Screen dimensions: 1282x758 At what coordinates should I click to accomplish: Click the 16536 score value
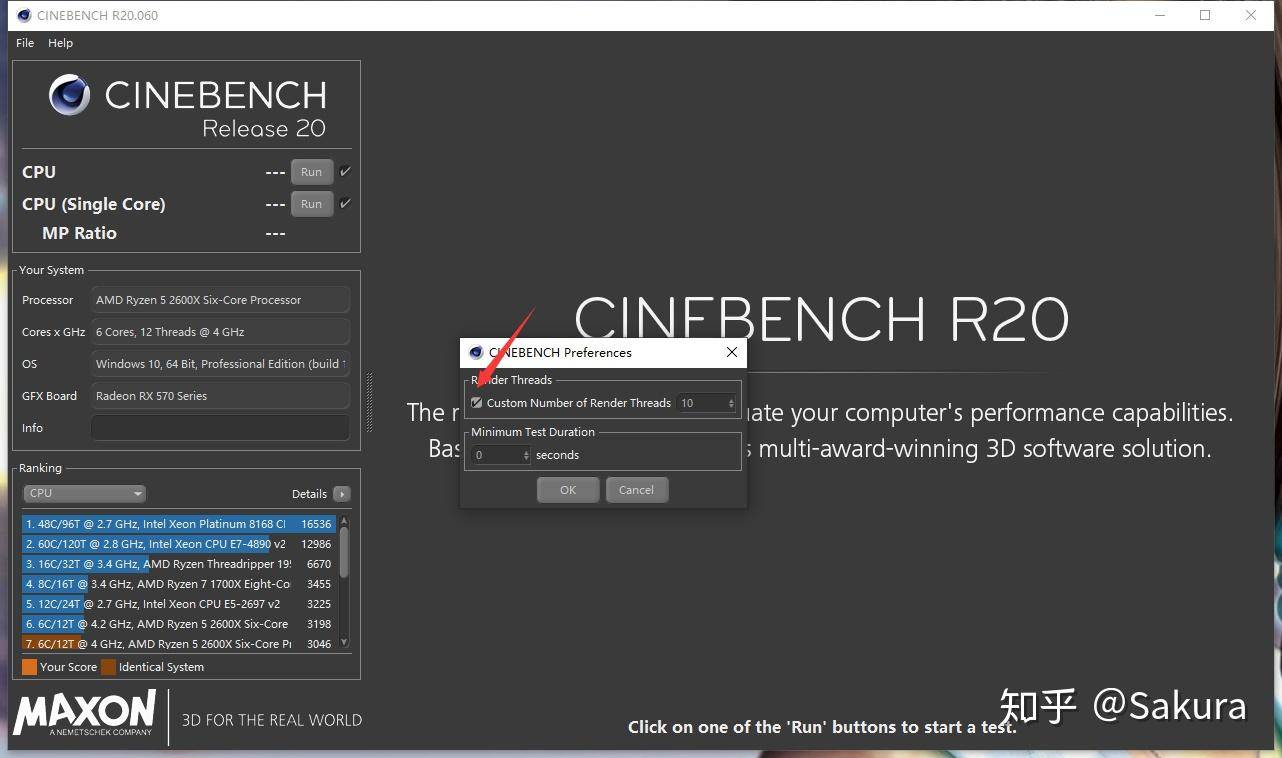click(x=316, y=524)
